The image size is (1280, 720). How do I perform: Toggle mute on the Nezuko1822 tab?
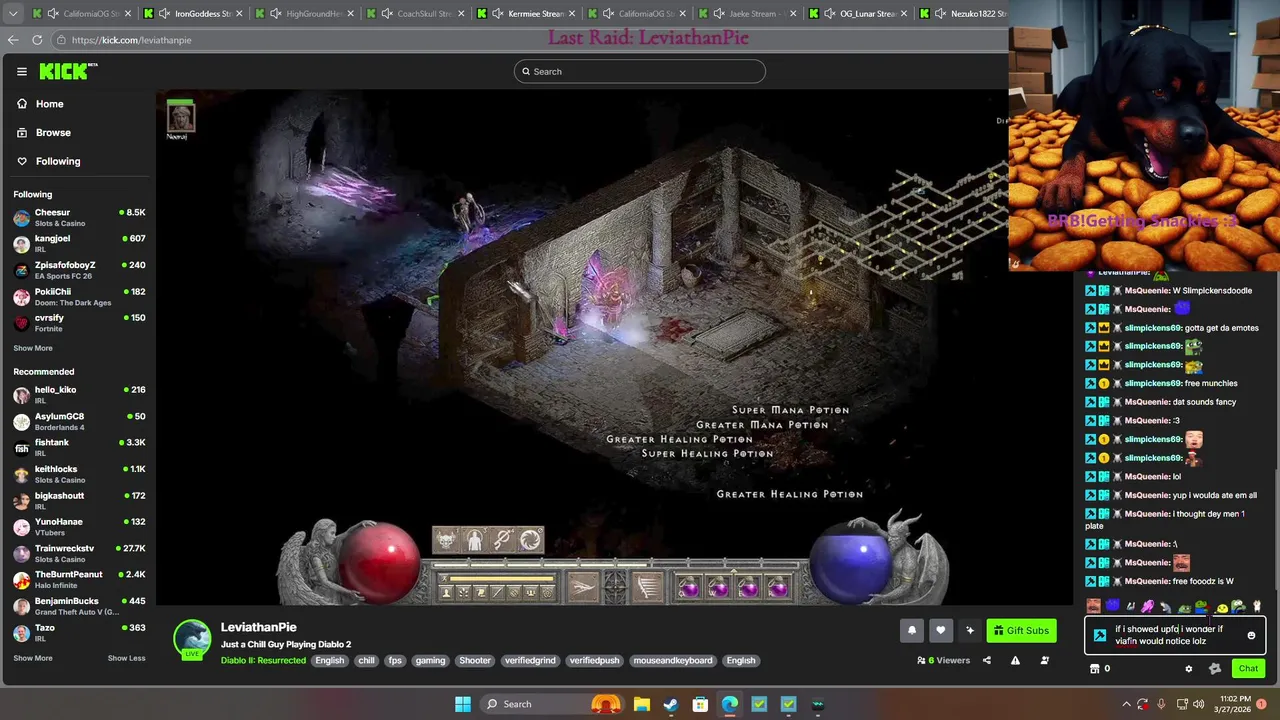[x=941, y=14]
